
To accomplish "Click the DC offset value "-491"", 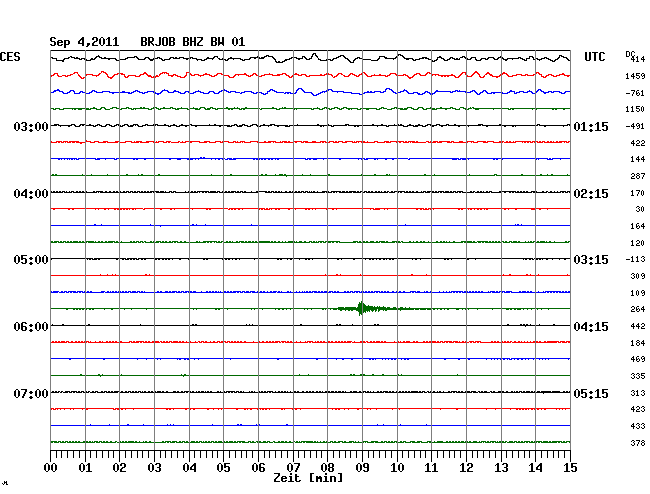I will coord(635,126).
